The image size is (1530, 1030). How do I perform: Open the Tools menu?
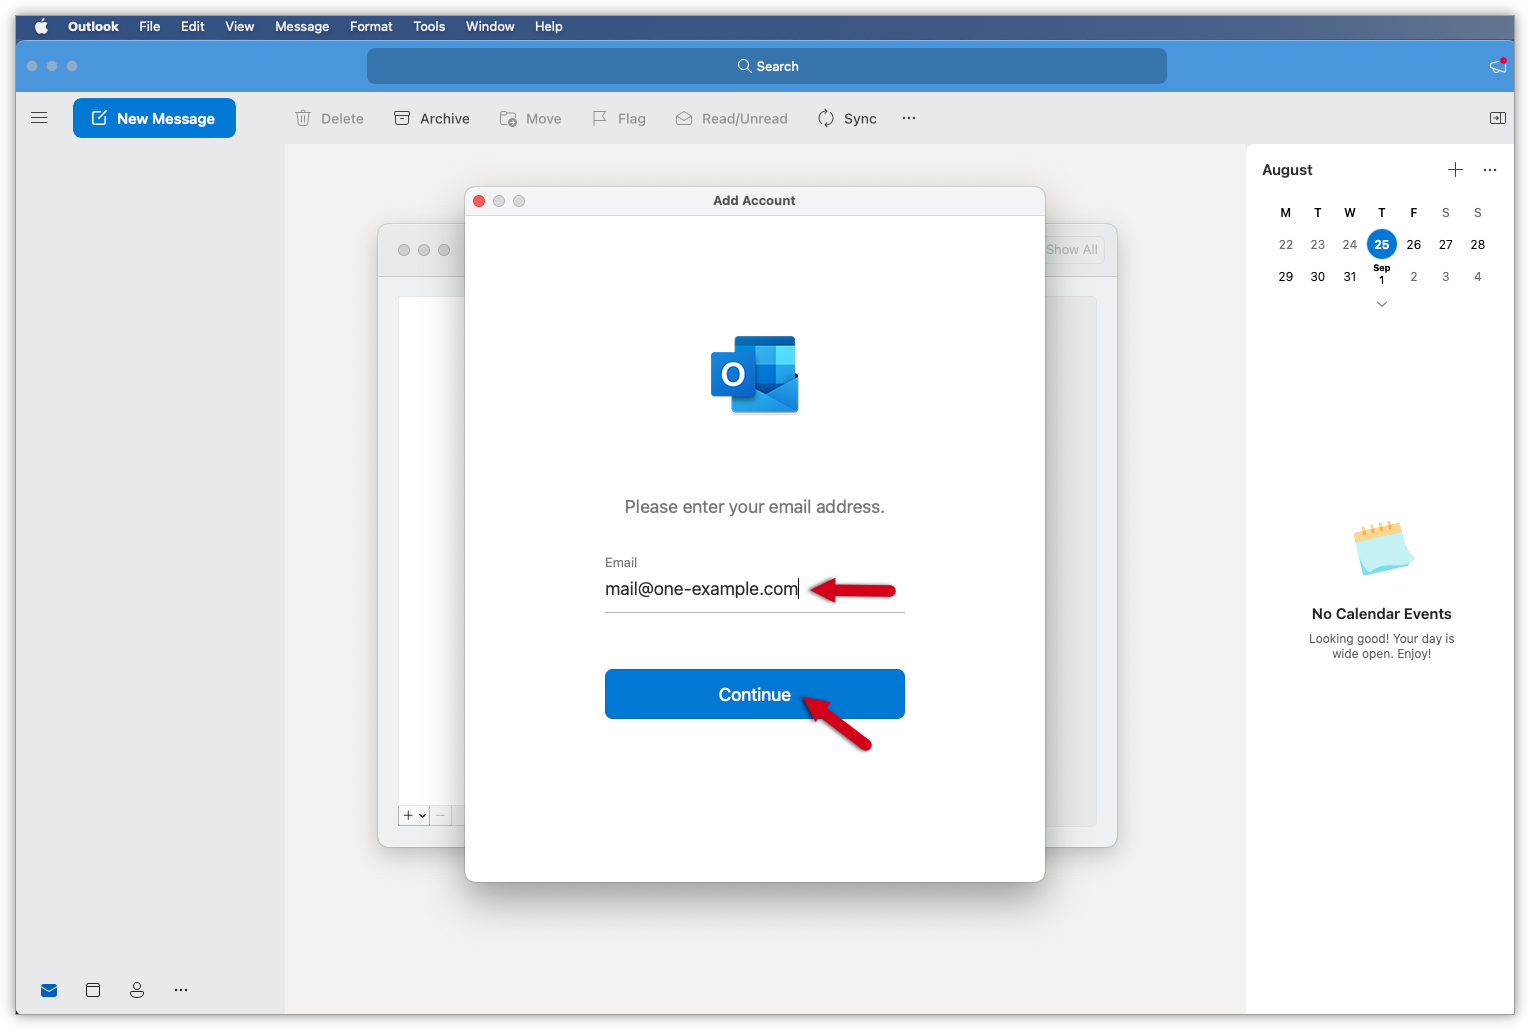click(429, 27)
